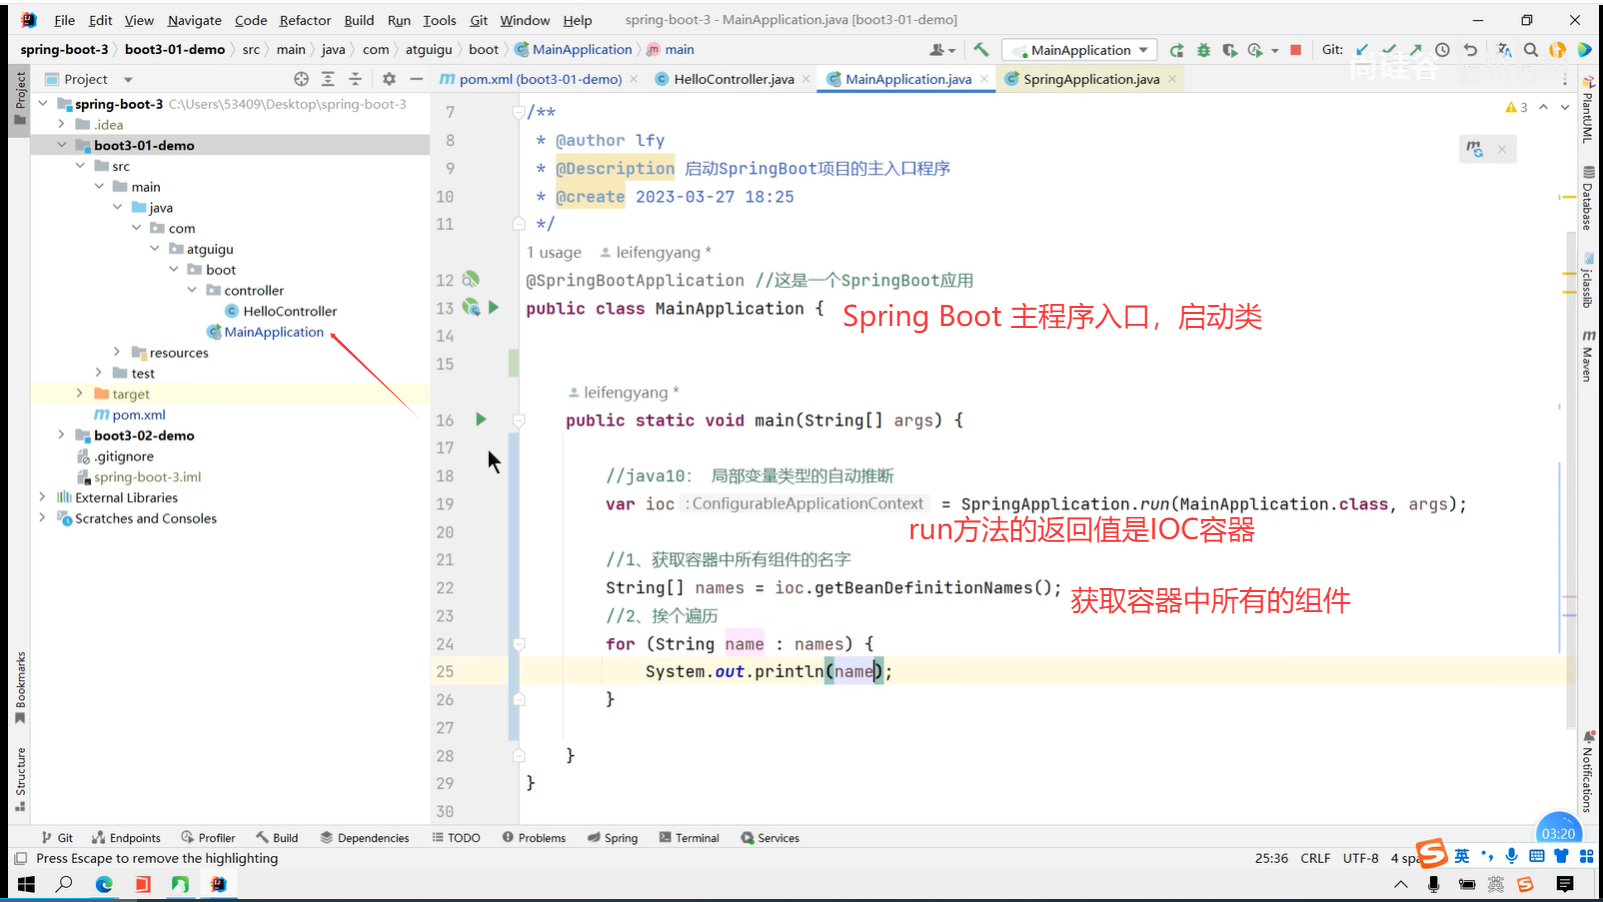
Task: Push commits with green Git arrow
Action: coord(1415,50)
